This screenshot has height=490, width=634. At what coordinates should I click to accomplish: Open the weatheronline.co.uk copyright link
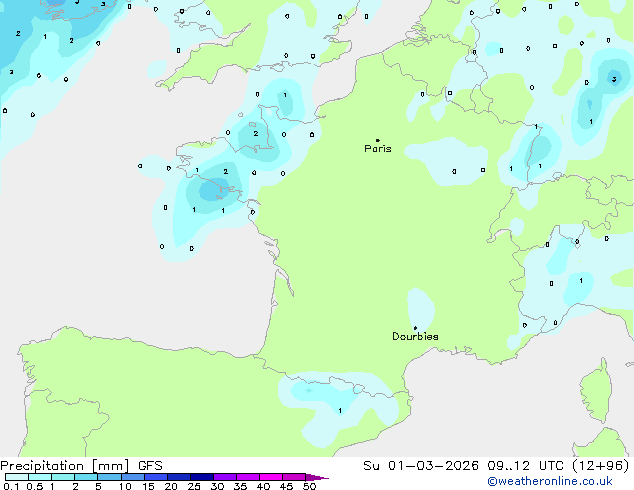click(x=550, y=481)
